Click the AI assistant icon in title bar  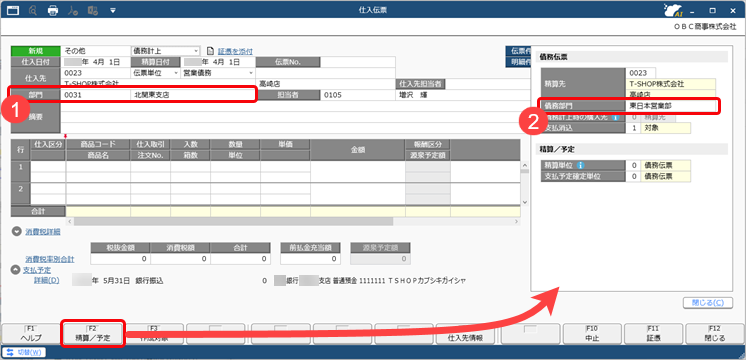[673, 10]
